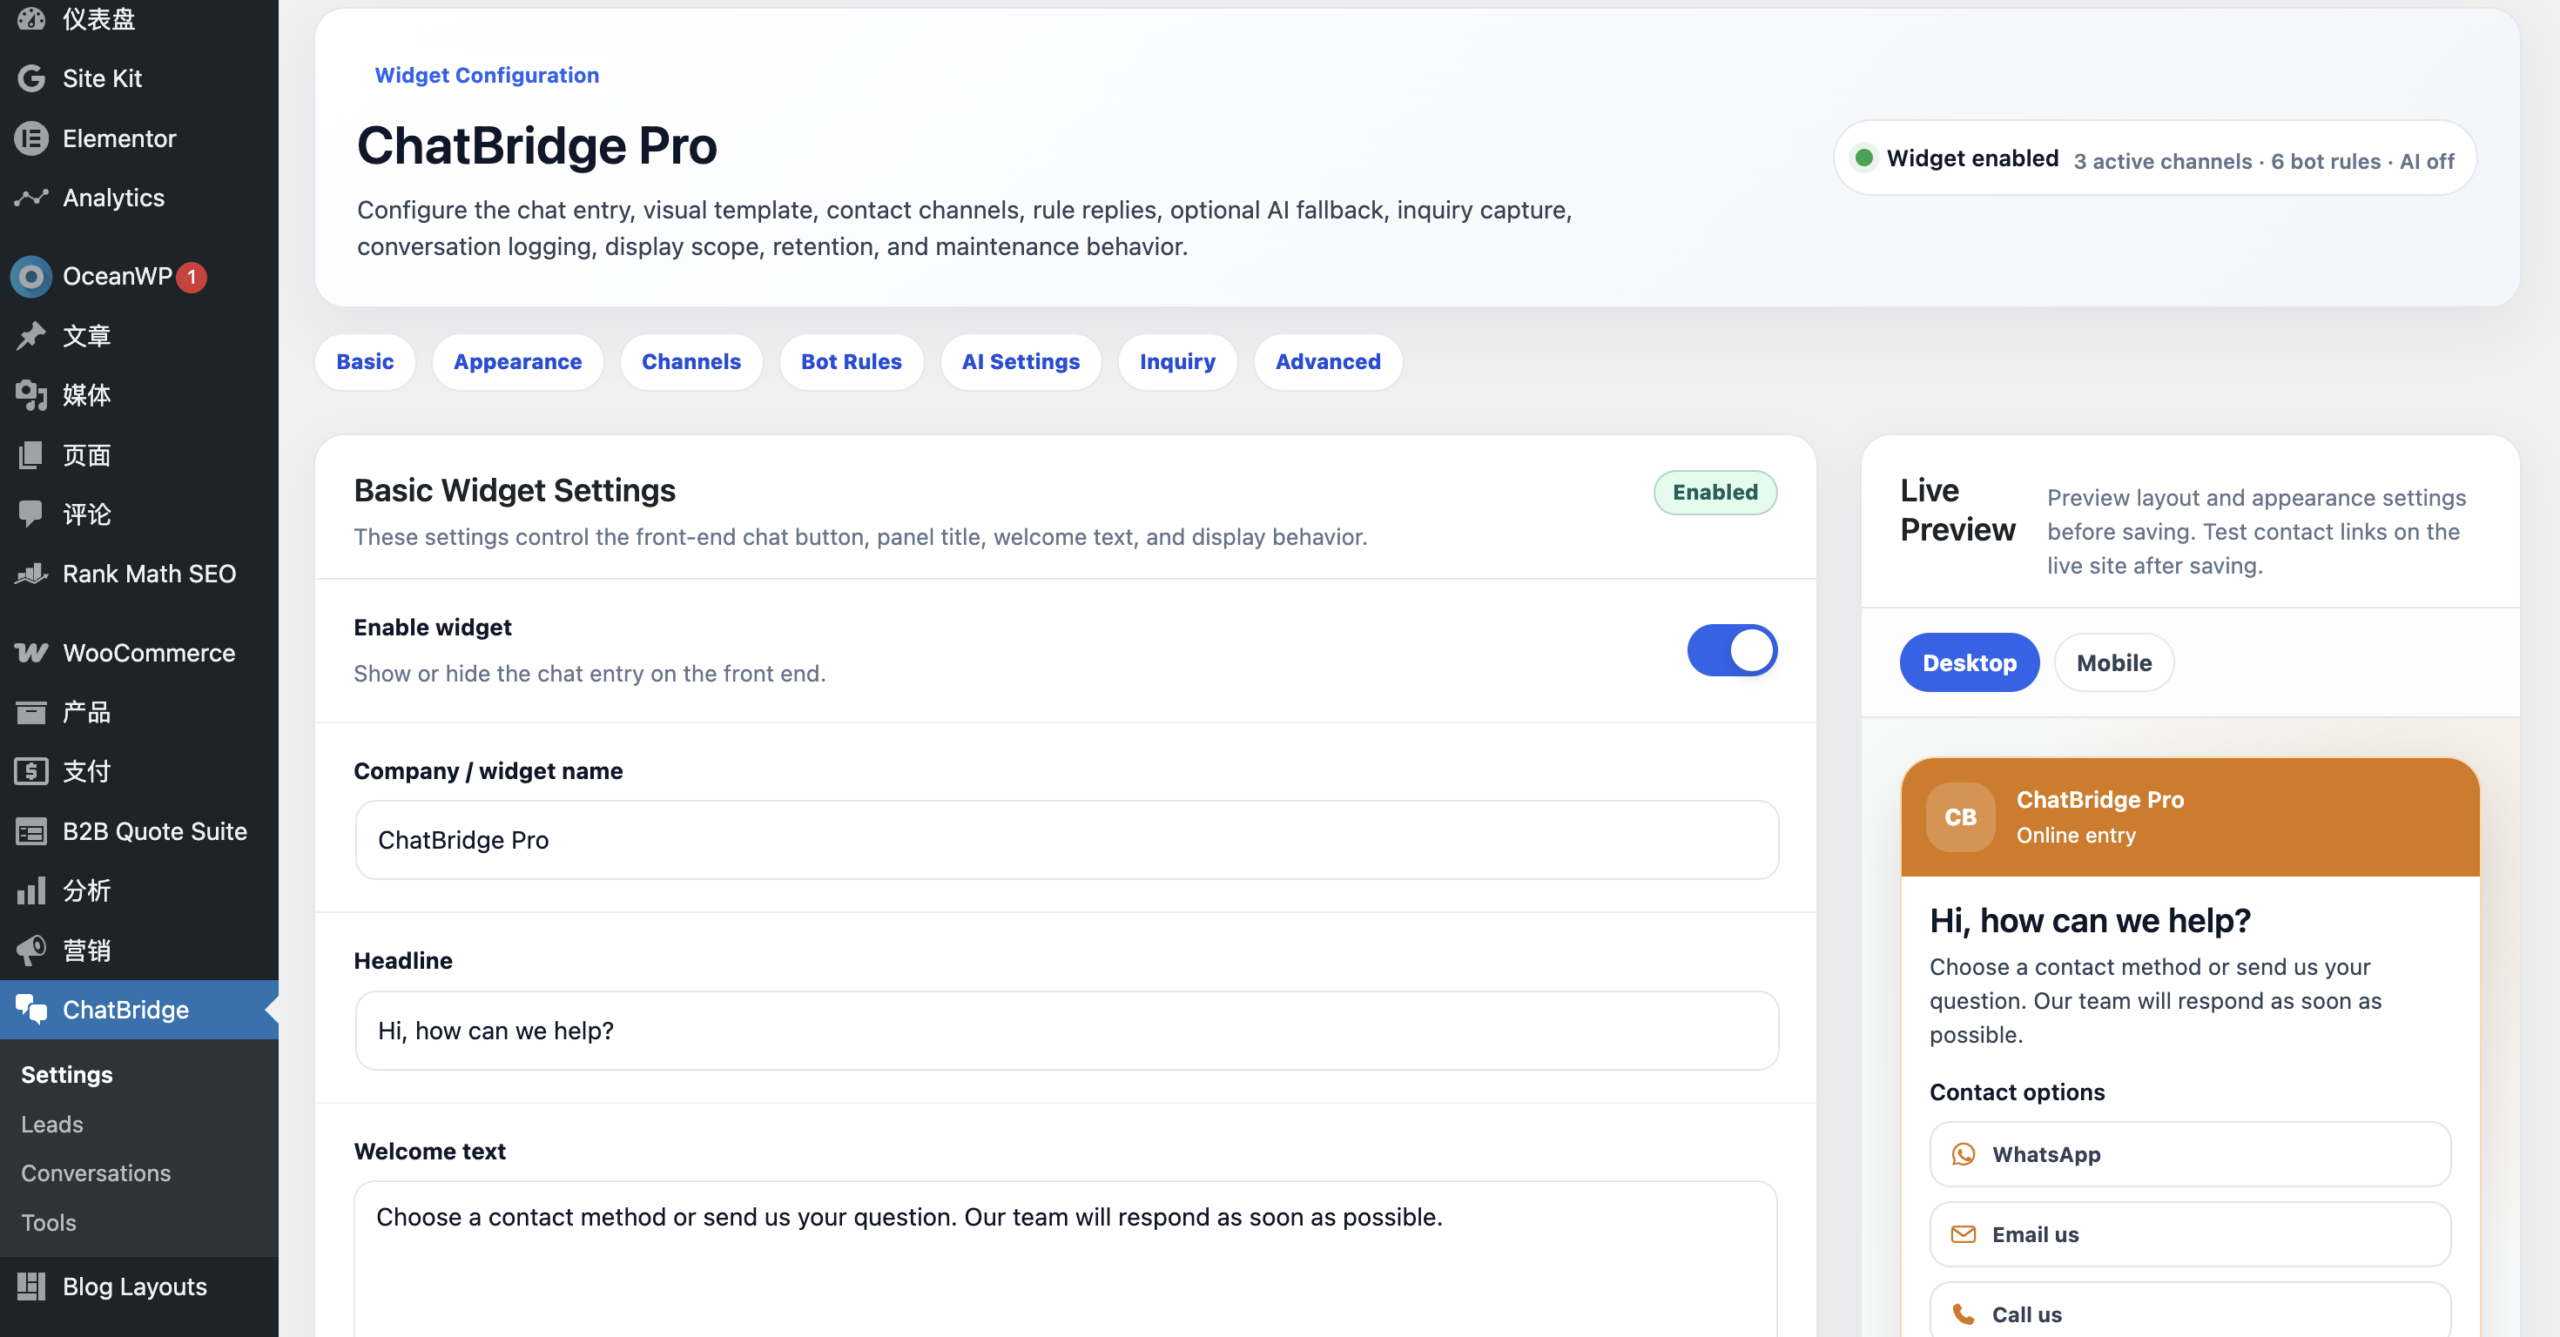Open Elementor menu label
The width and height of the screenshot is (2560, 1337).
119,138
